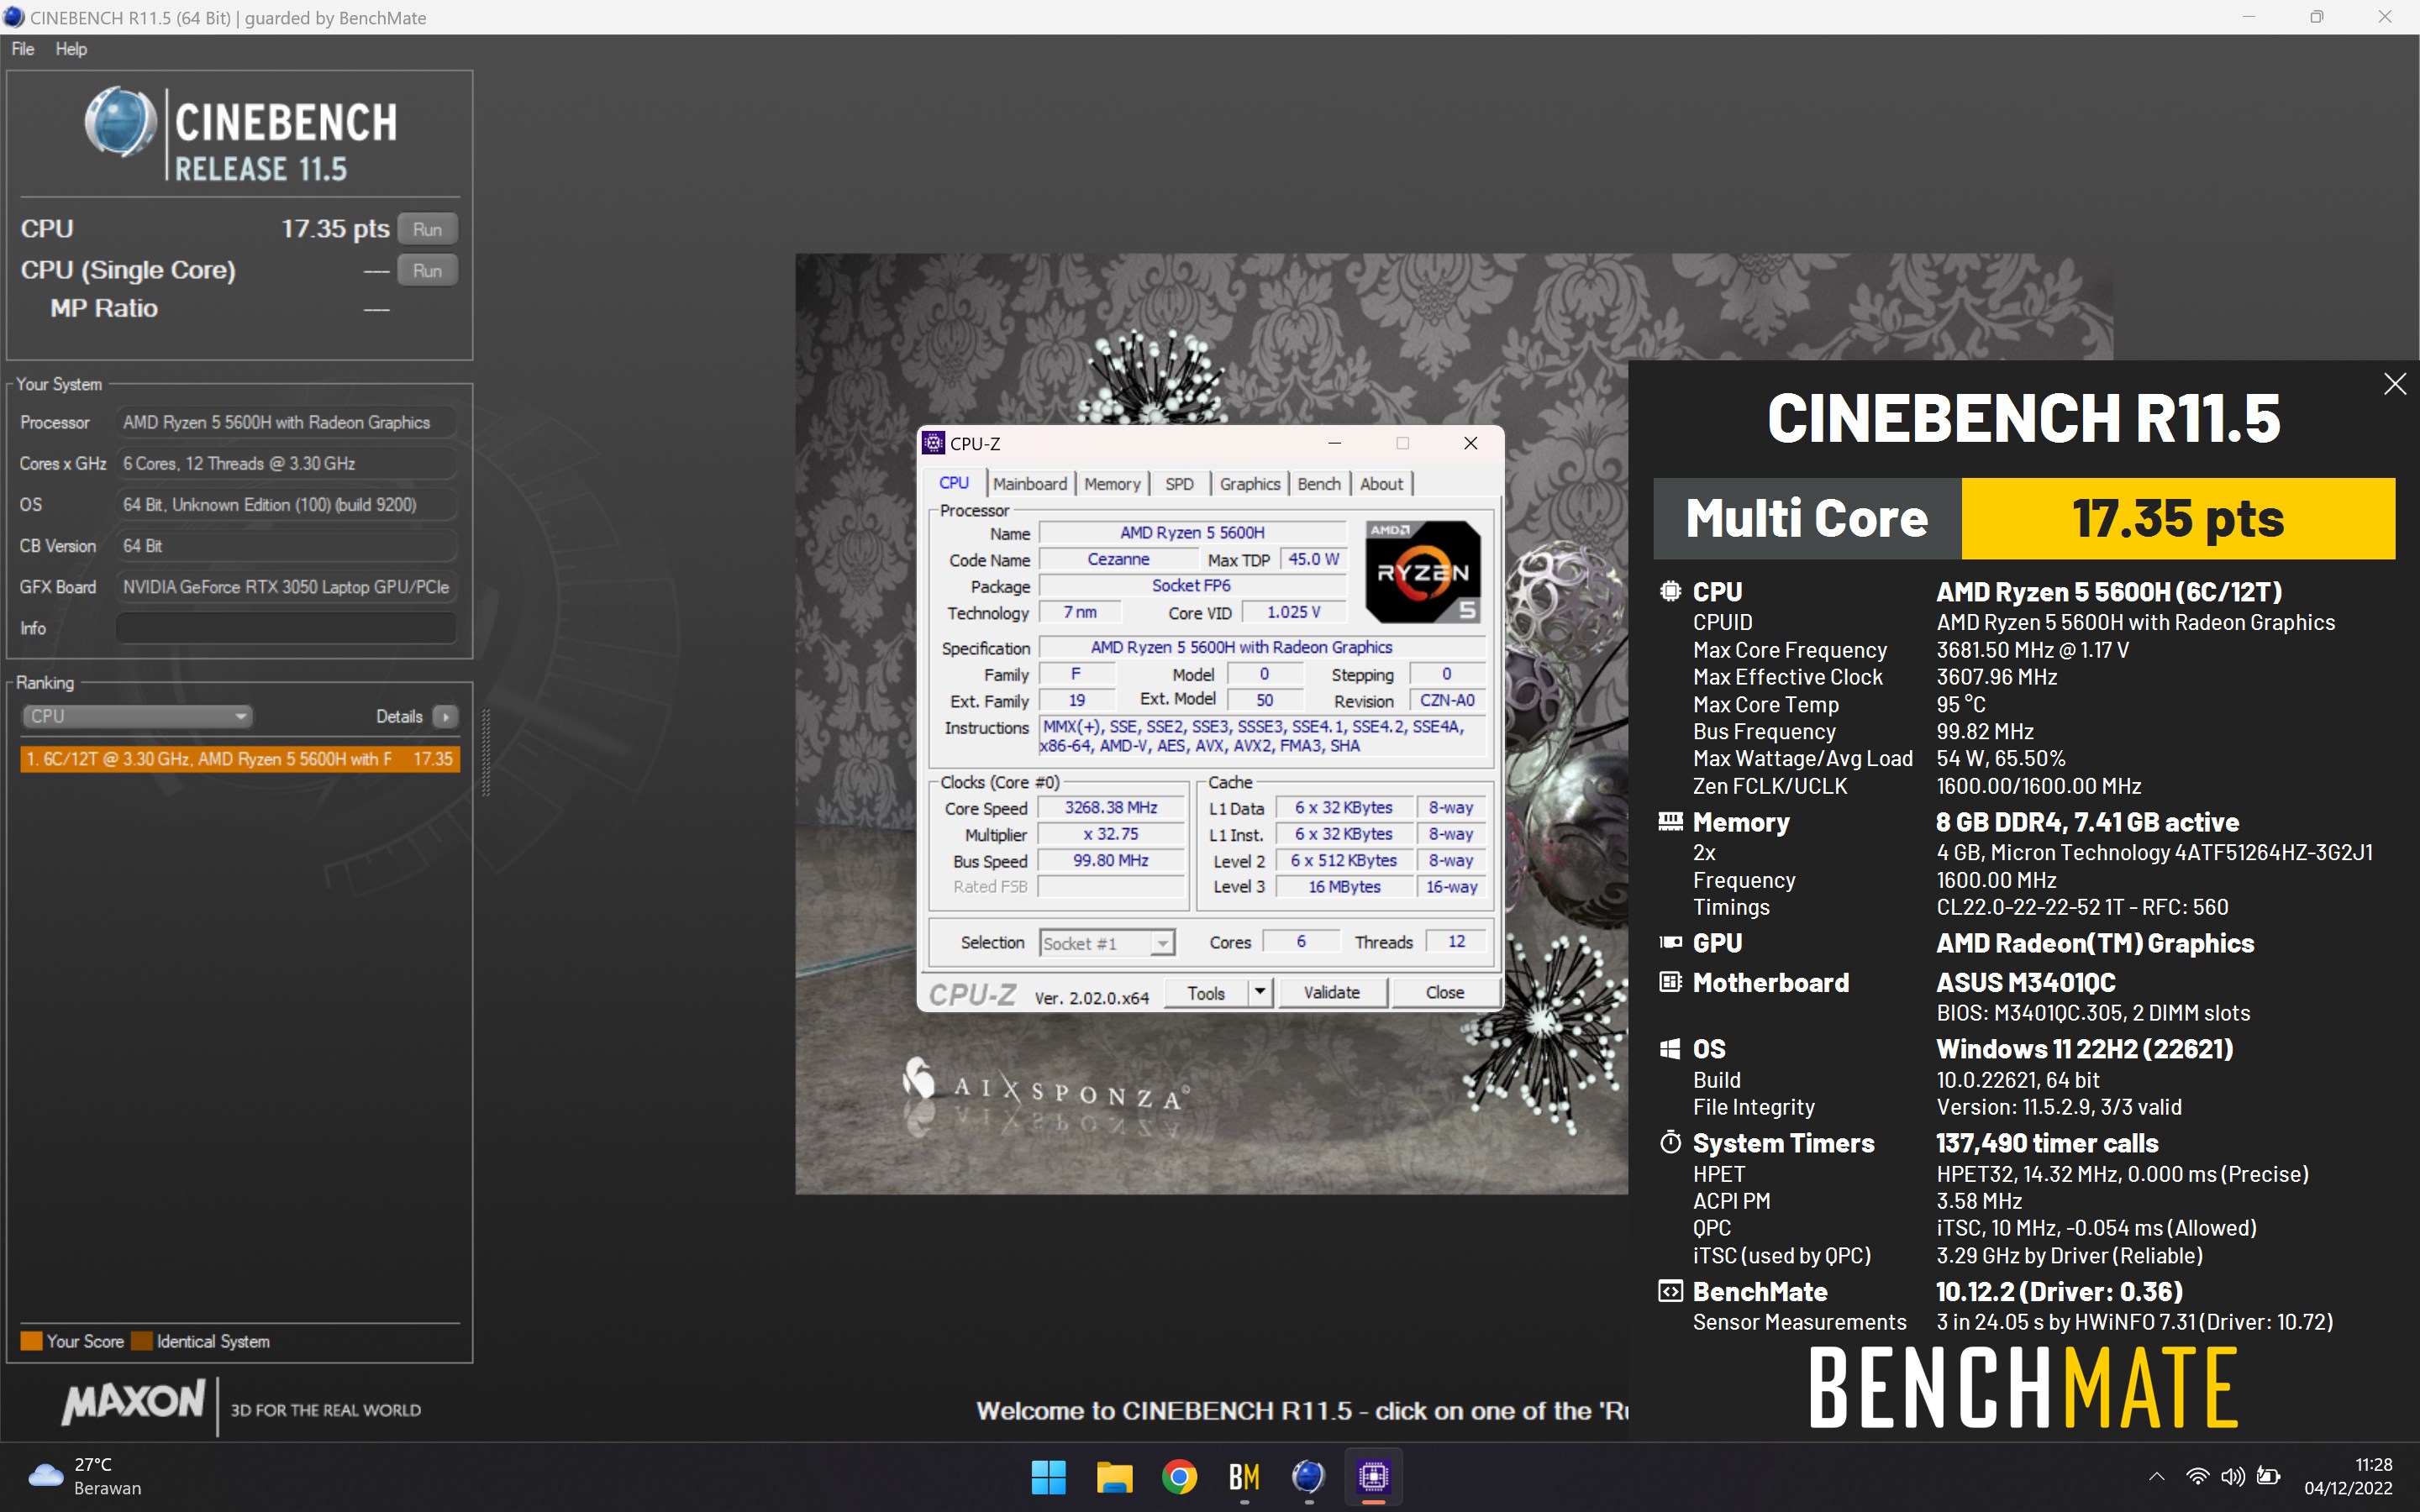Show hidden system tray icons
Image resolution: width=2420 pixels, height=1512 pixels.
tap(2157, 1476)
